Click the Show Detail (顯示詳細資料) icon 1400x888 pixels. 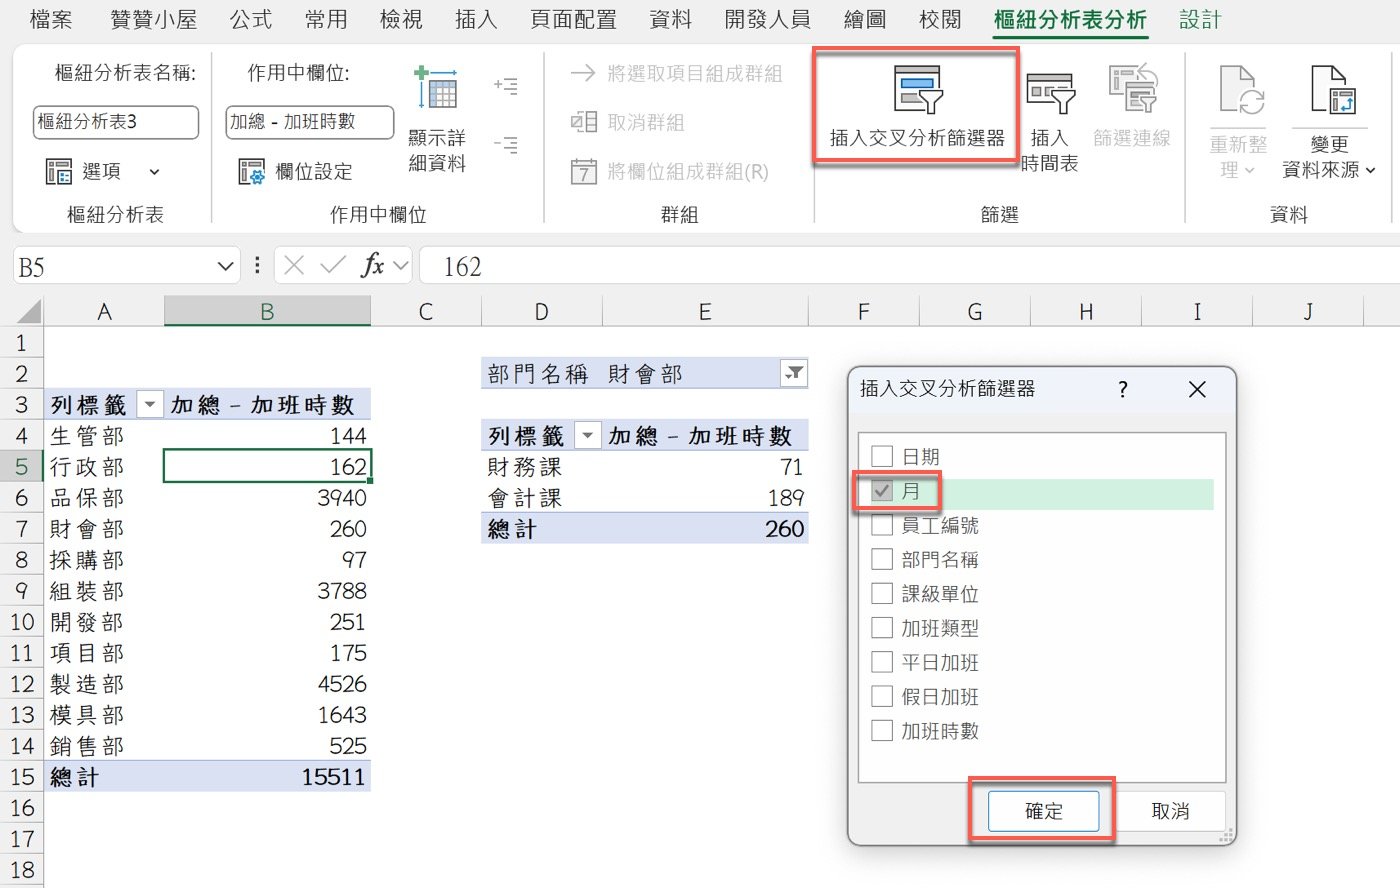pos(436,89)
